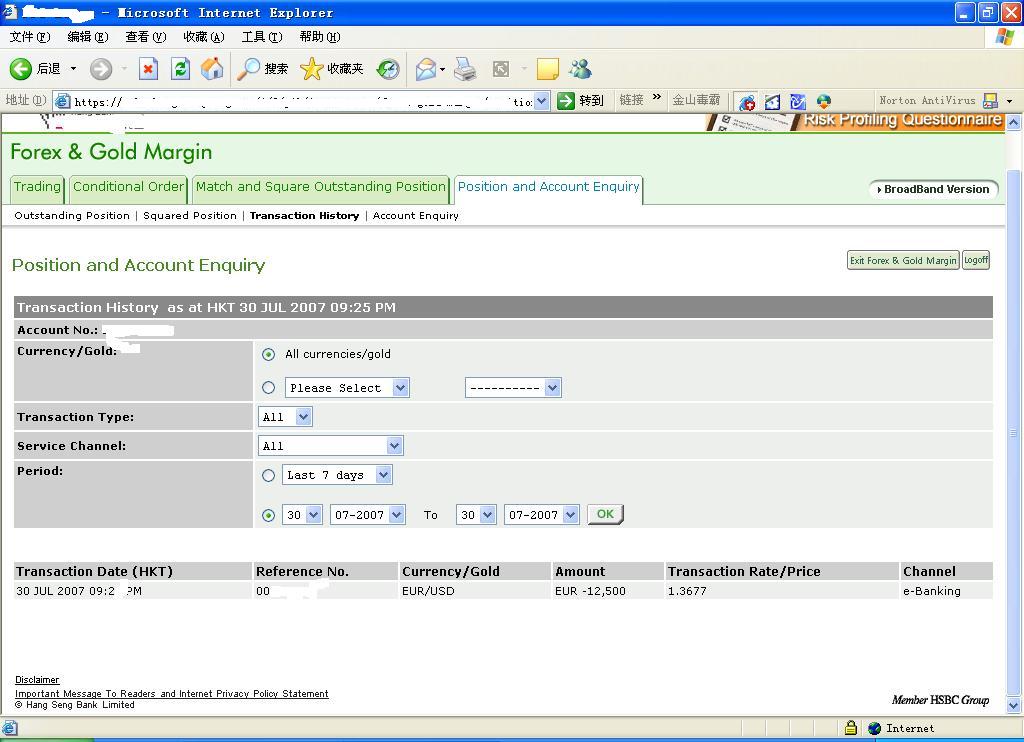
Task: Click the green Go arrow button
Action: point(566,101)
